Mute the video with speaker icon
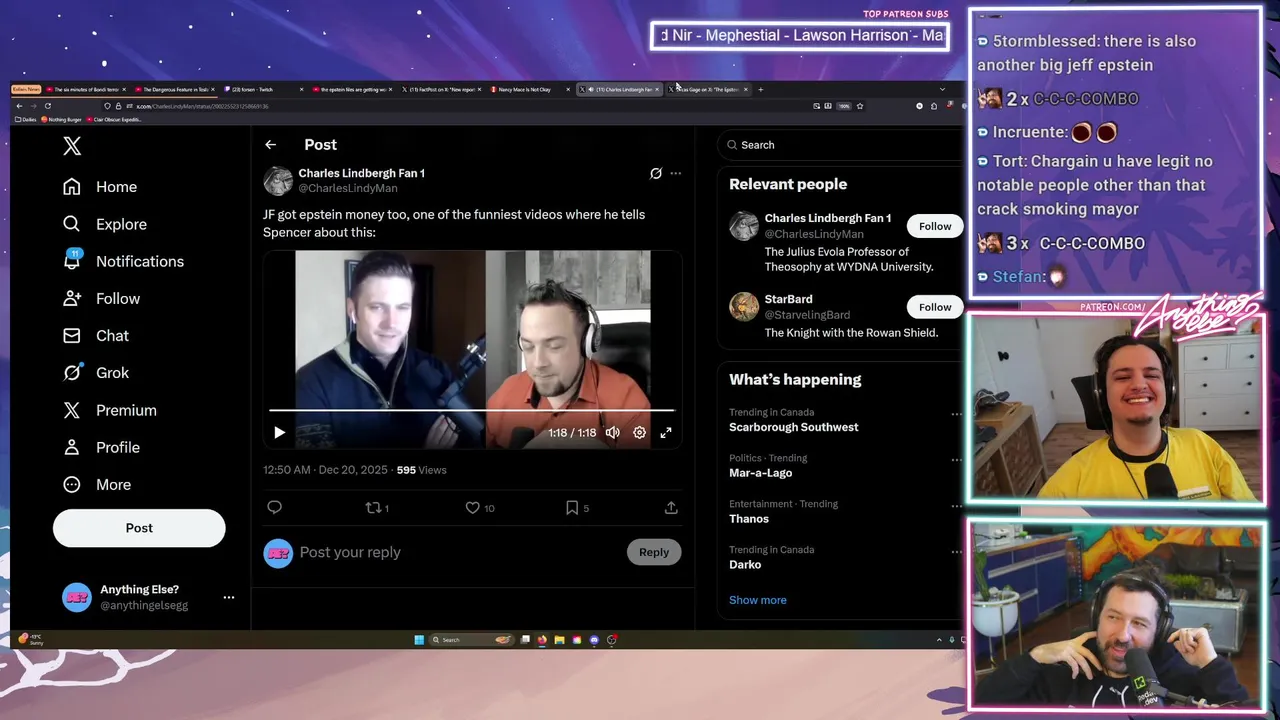The height and width of the screenshot is (720, 1280). [612, 433]
